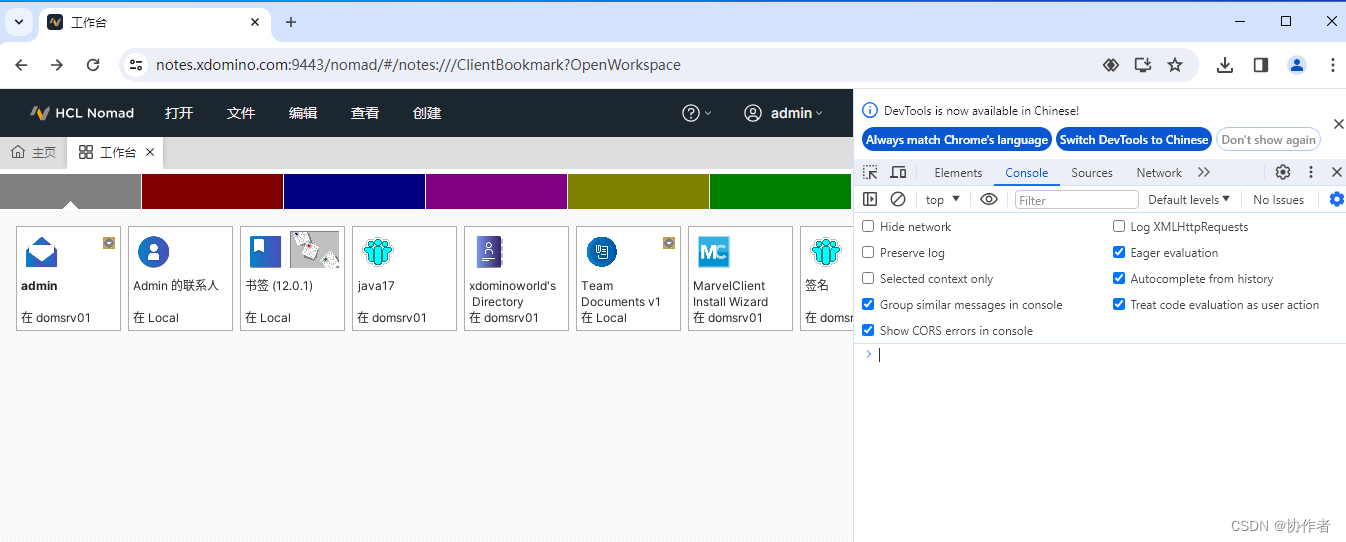Expand the help menu chevron

[x=708, y=113]
